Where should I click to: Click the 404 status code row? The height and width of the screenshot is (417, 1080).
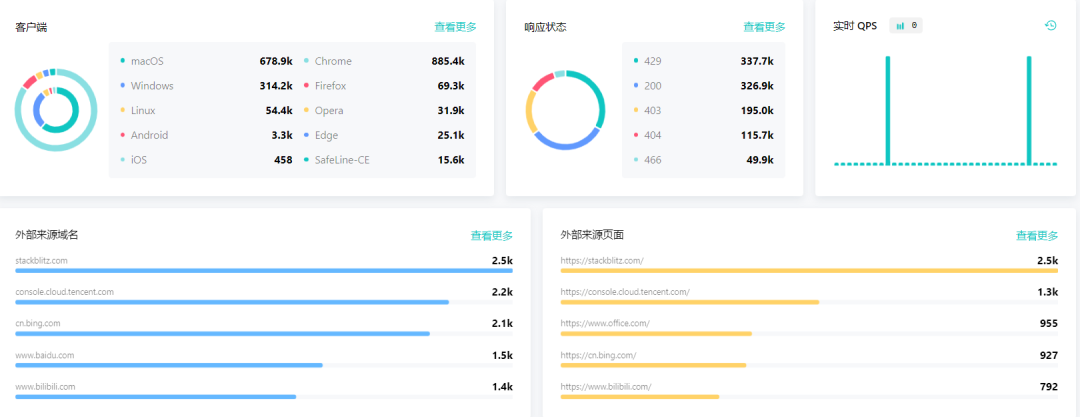tap(703, 135)
